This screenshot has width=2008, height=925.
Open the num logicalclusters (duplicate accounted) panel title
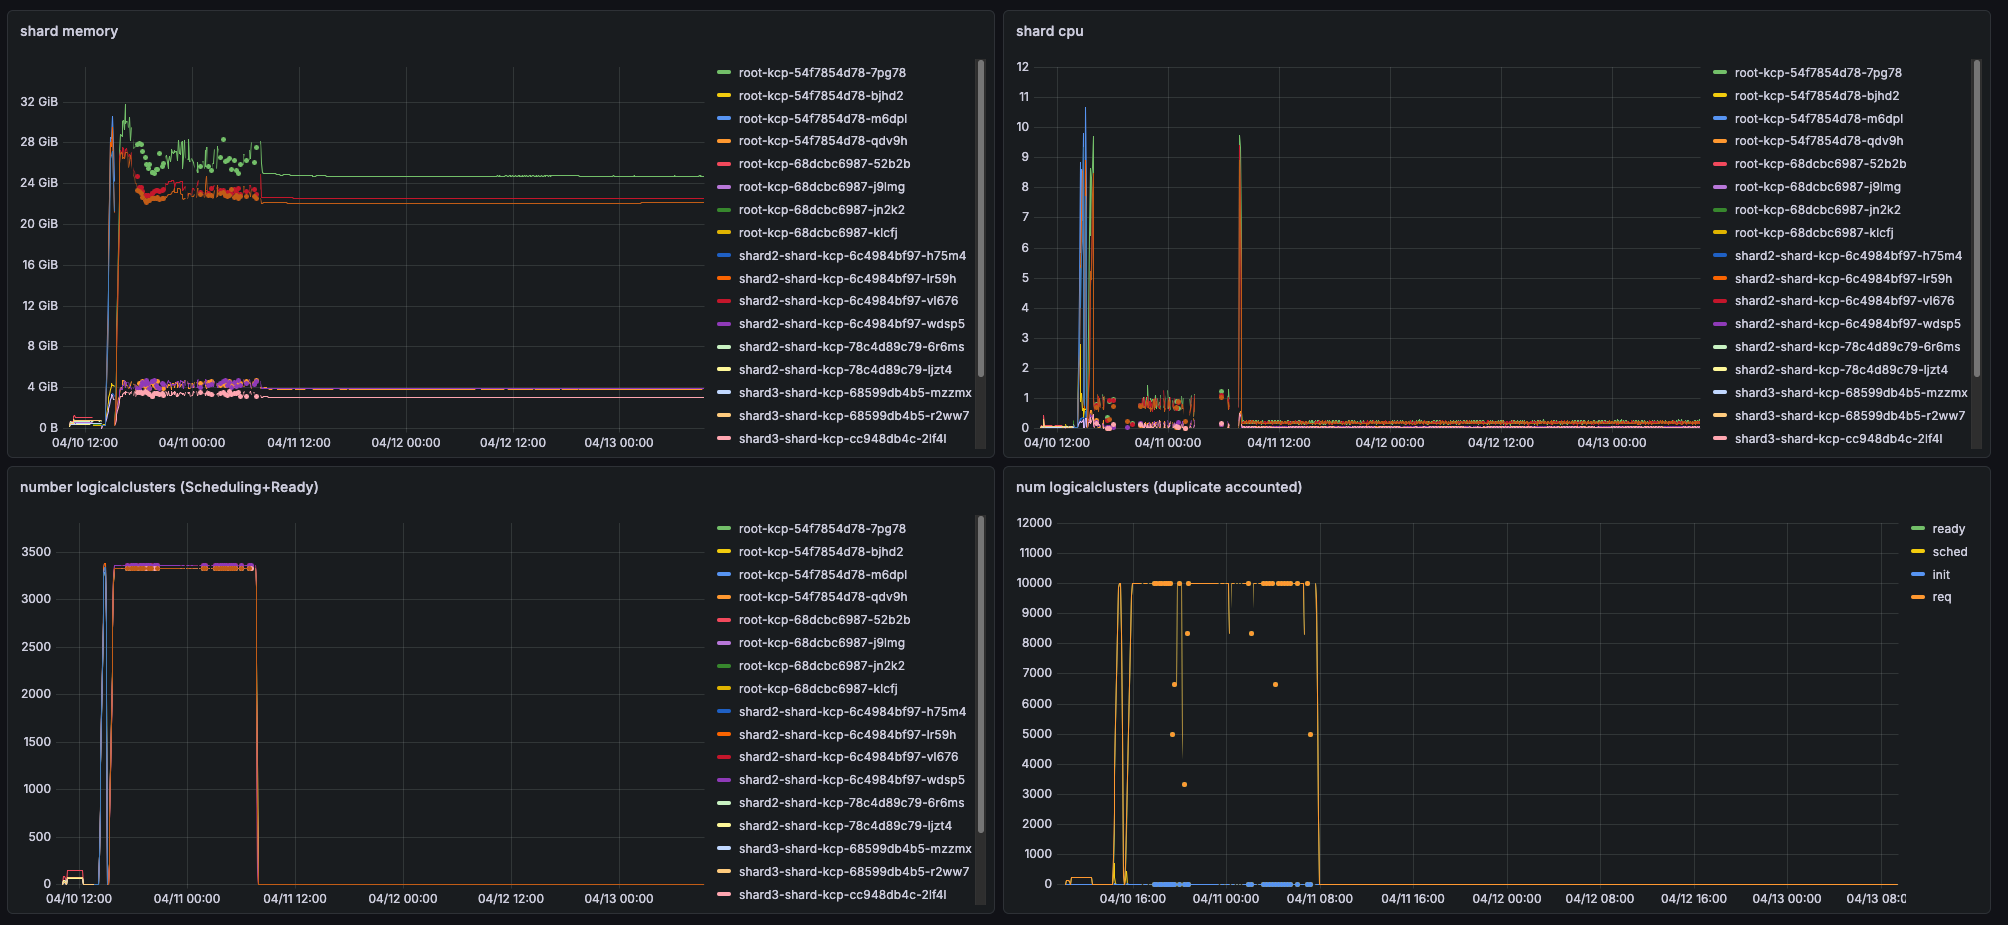(x=1159, y=487)
